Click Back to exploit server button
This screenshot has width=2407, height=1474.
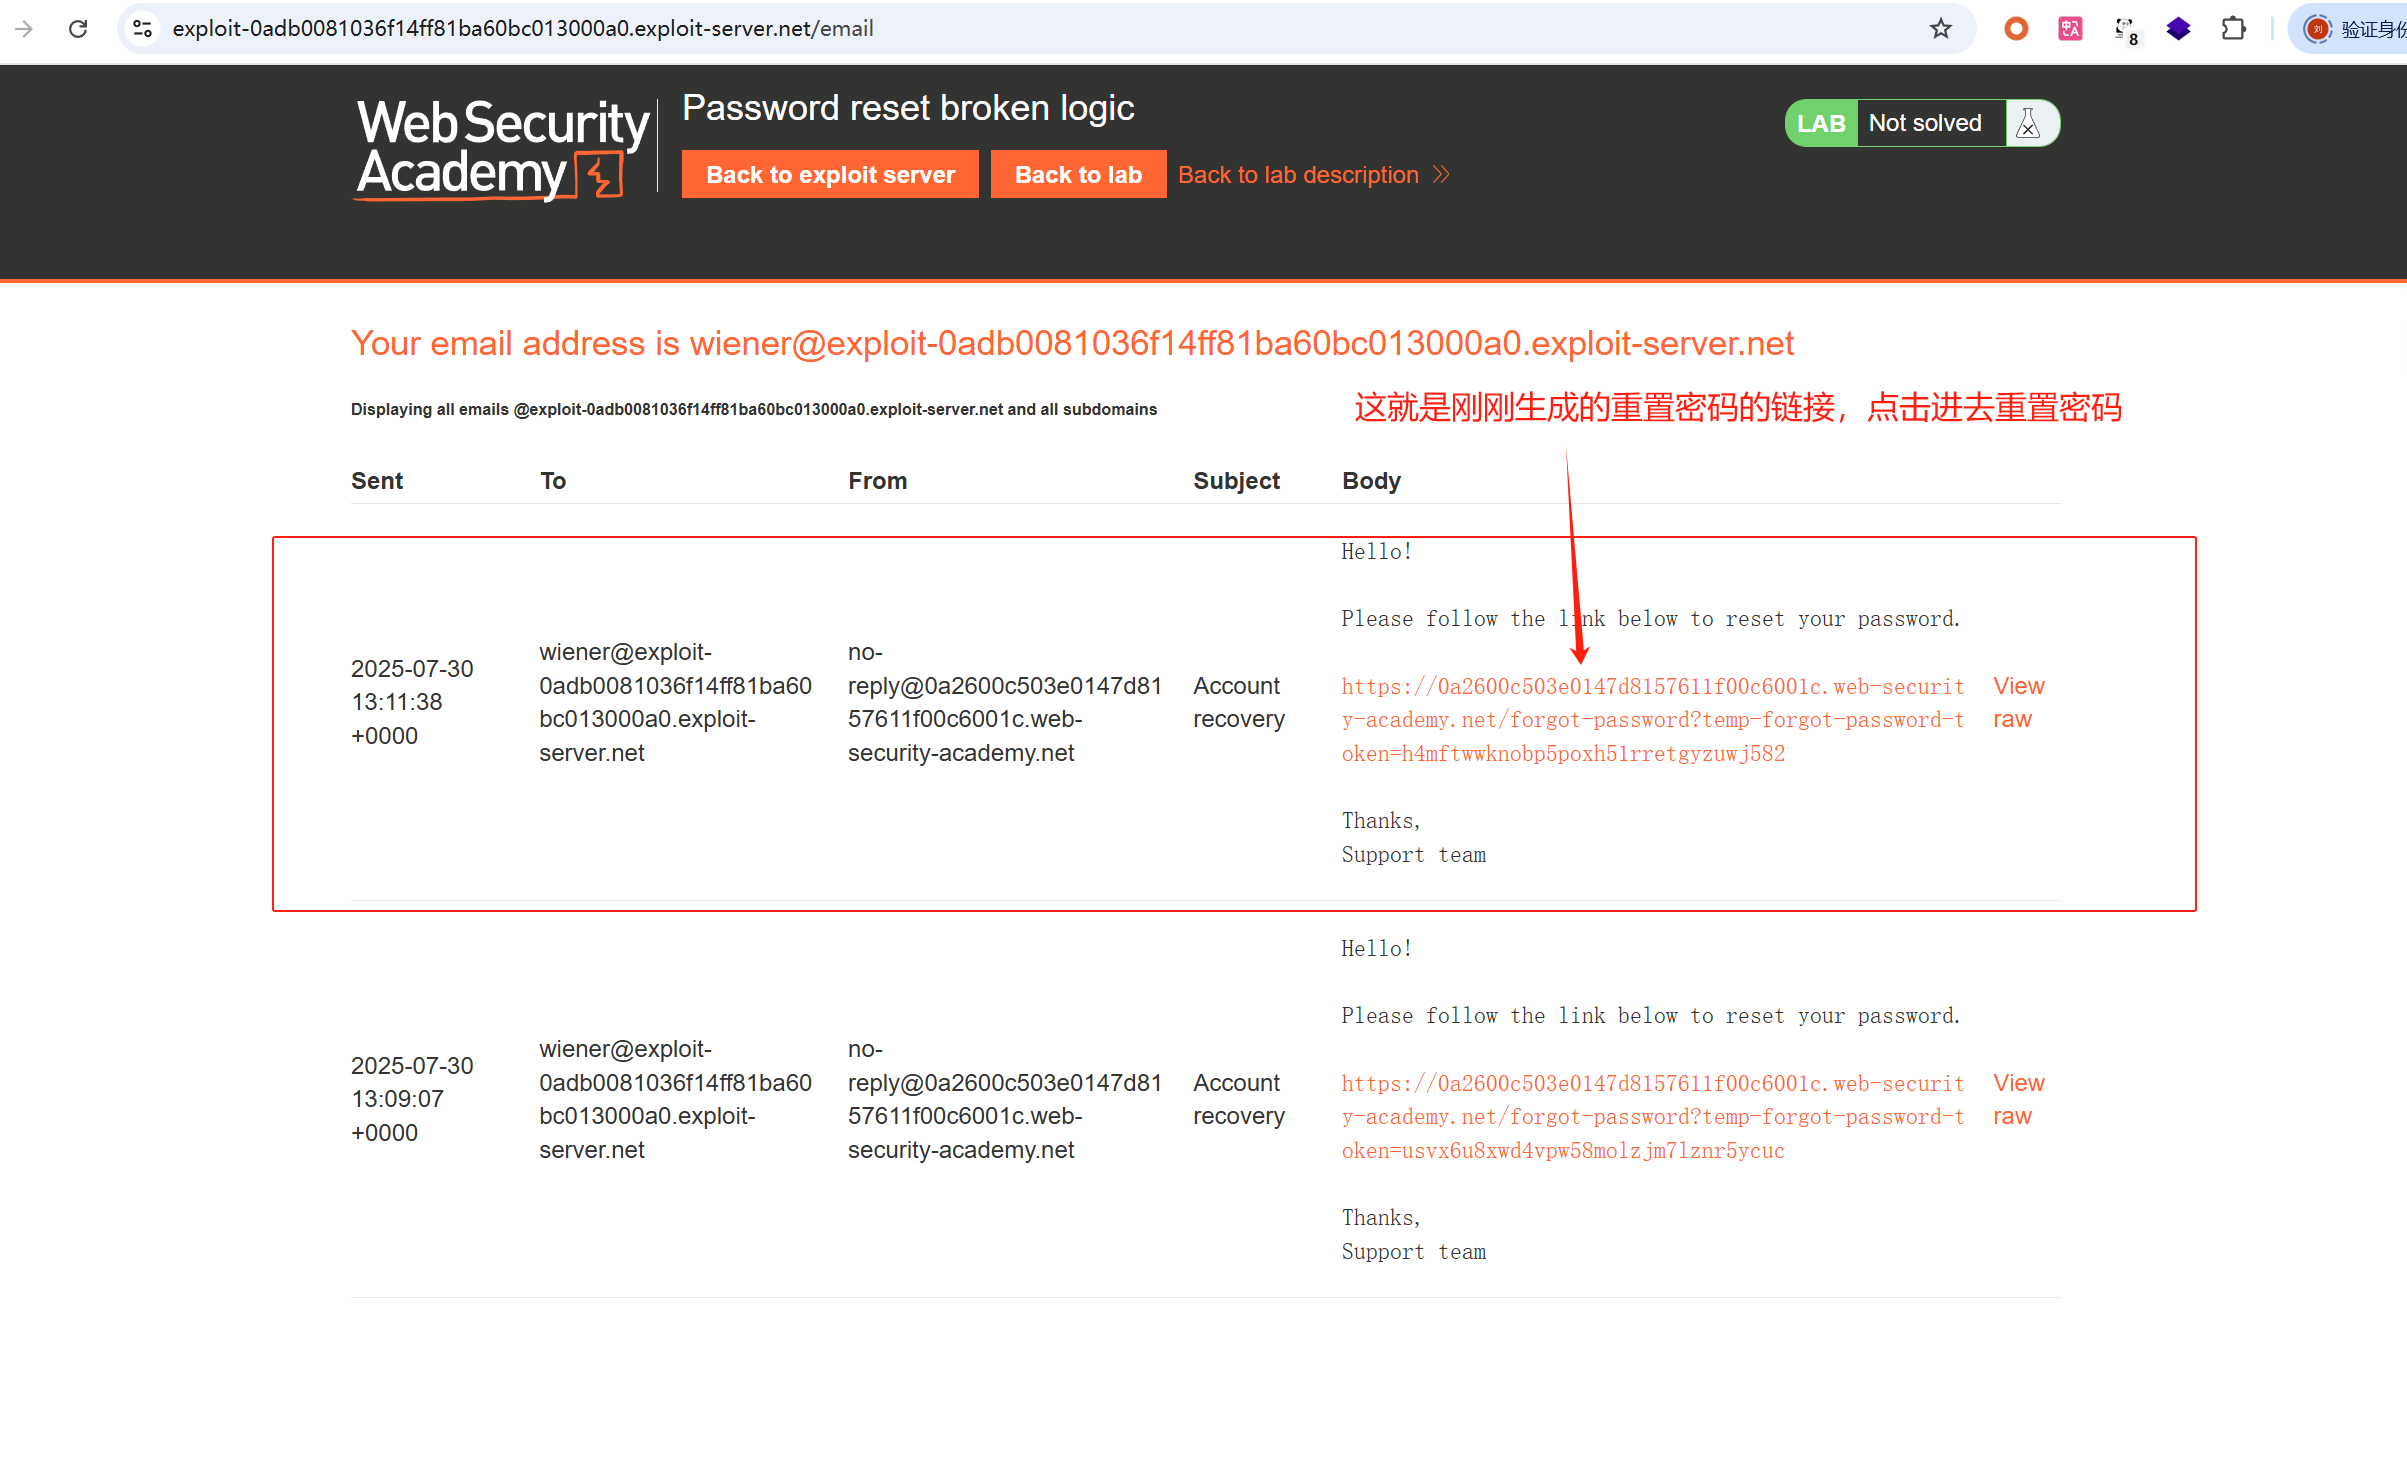(830, 175)
